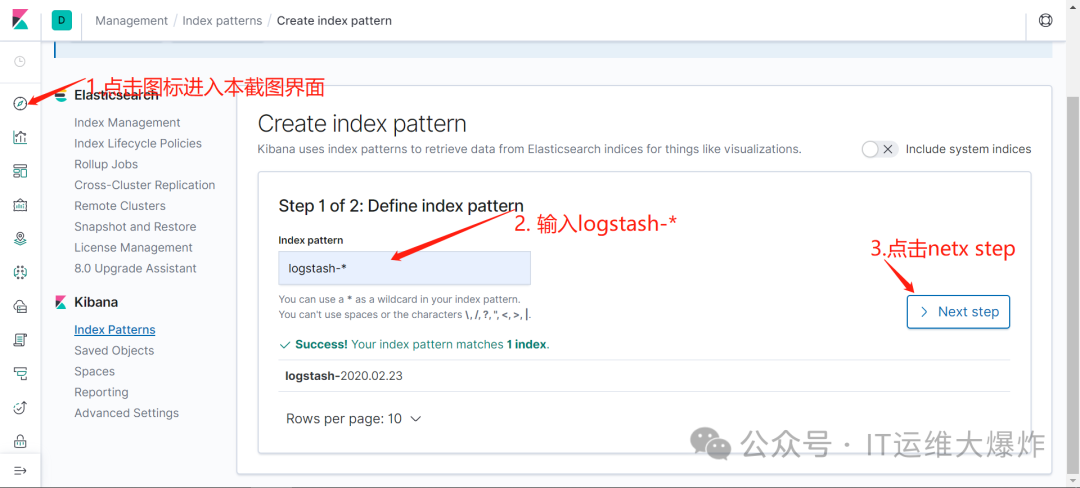Open Saved Objects link
The image size is (1080, 488).
[x=114, y=350]
